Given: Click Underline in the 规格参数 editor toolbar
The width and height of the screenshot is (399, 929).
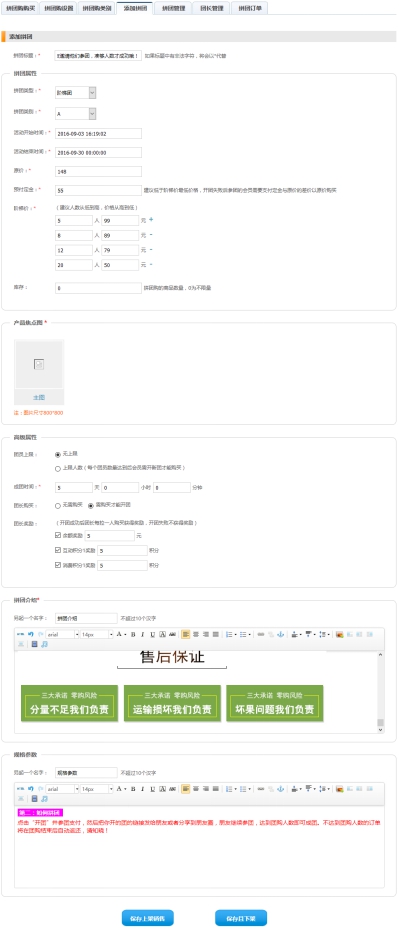Looking at the screenshot, I should point(152,789).
